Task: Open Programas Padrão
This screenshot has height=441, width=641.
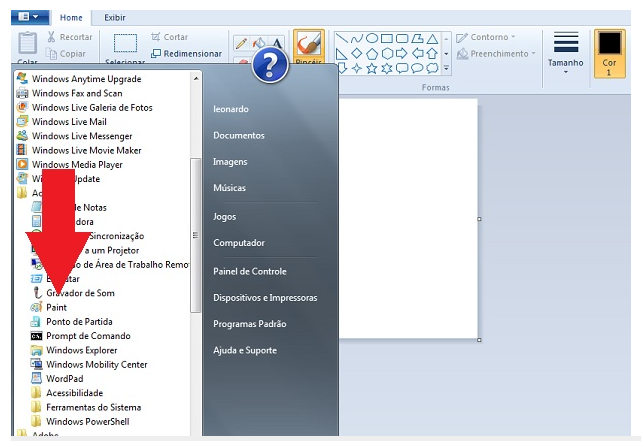Action: [x=250, y=324]
